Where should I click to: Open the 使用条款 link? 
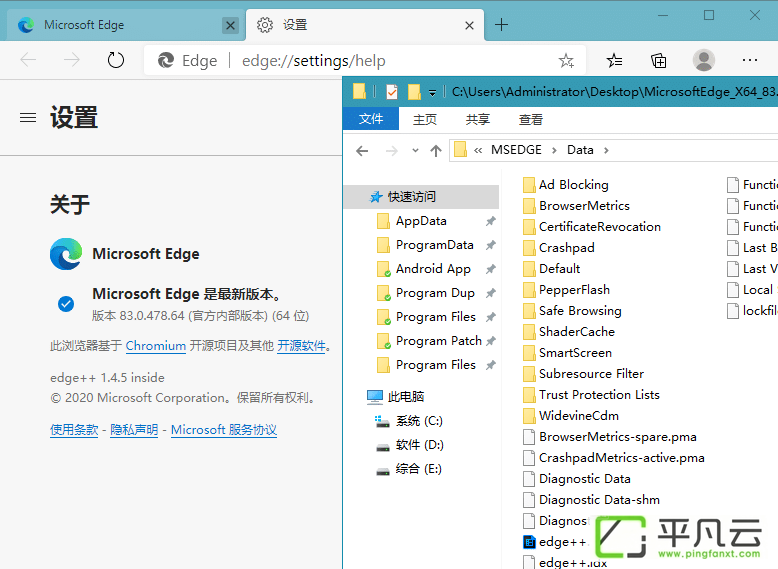point(74,430)
